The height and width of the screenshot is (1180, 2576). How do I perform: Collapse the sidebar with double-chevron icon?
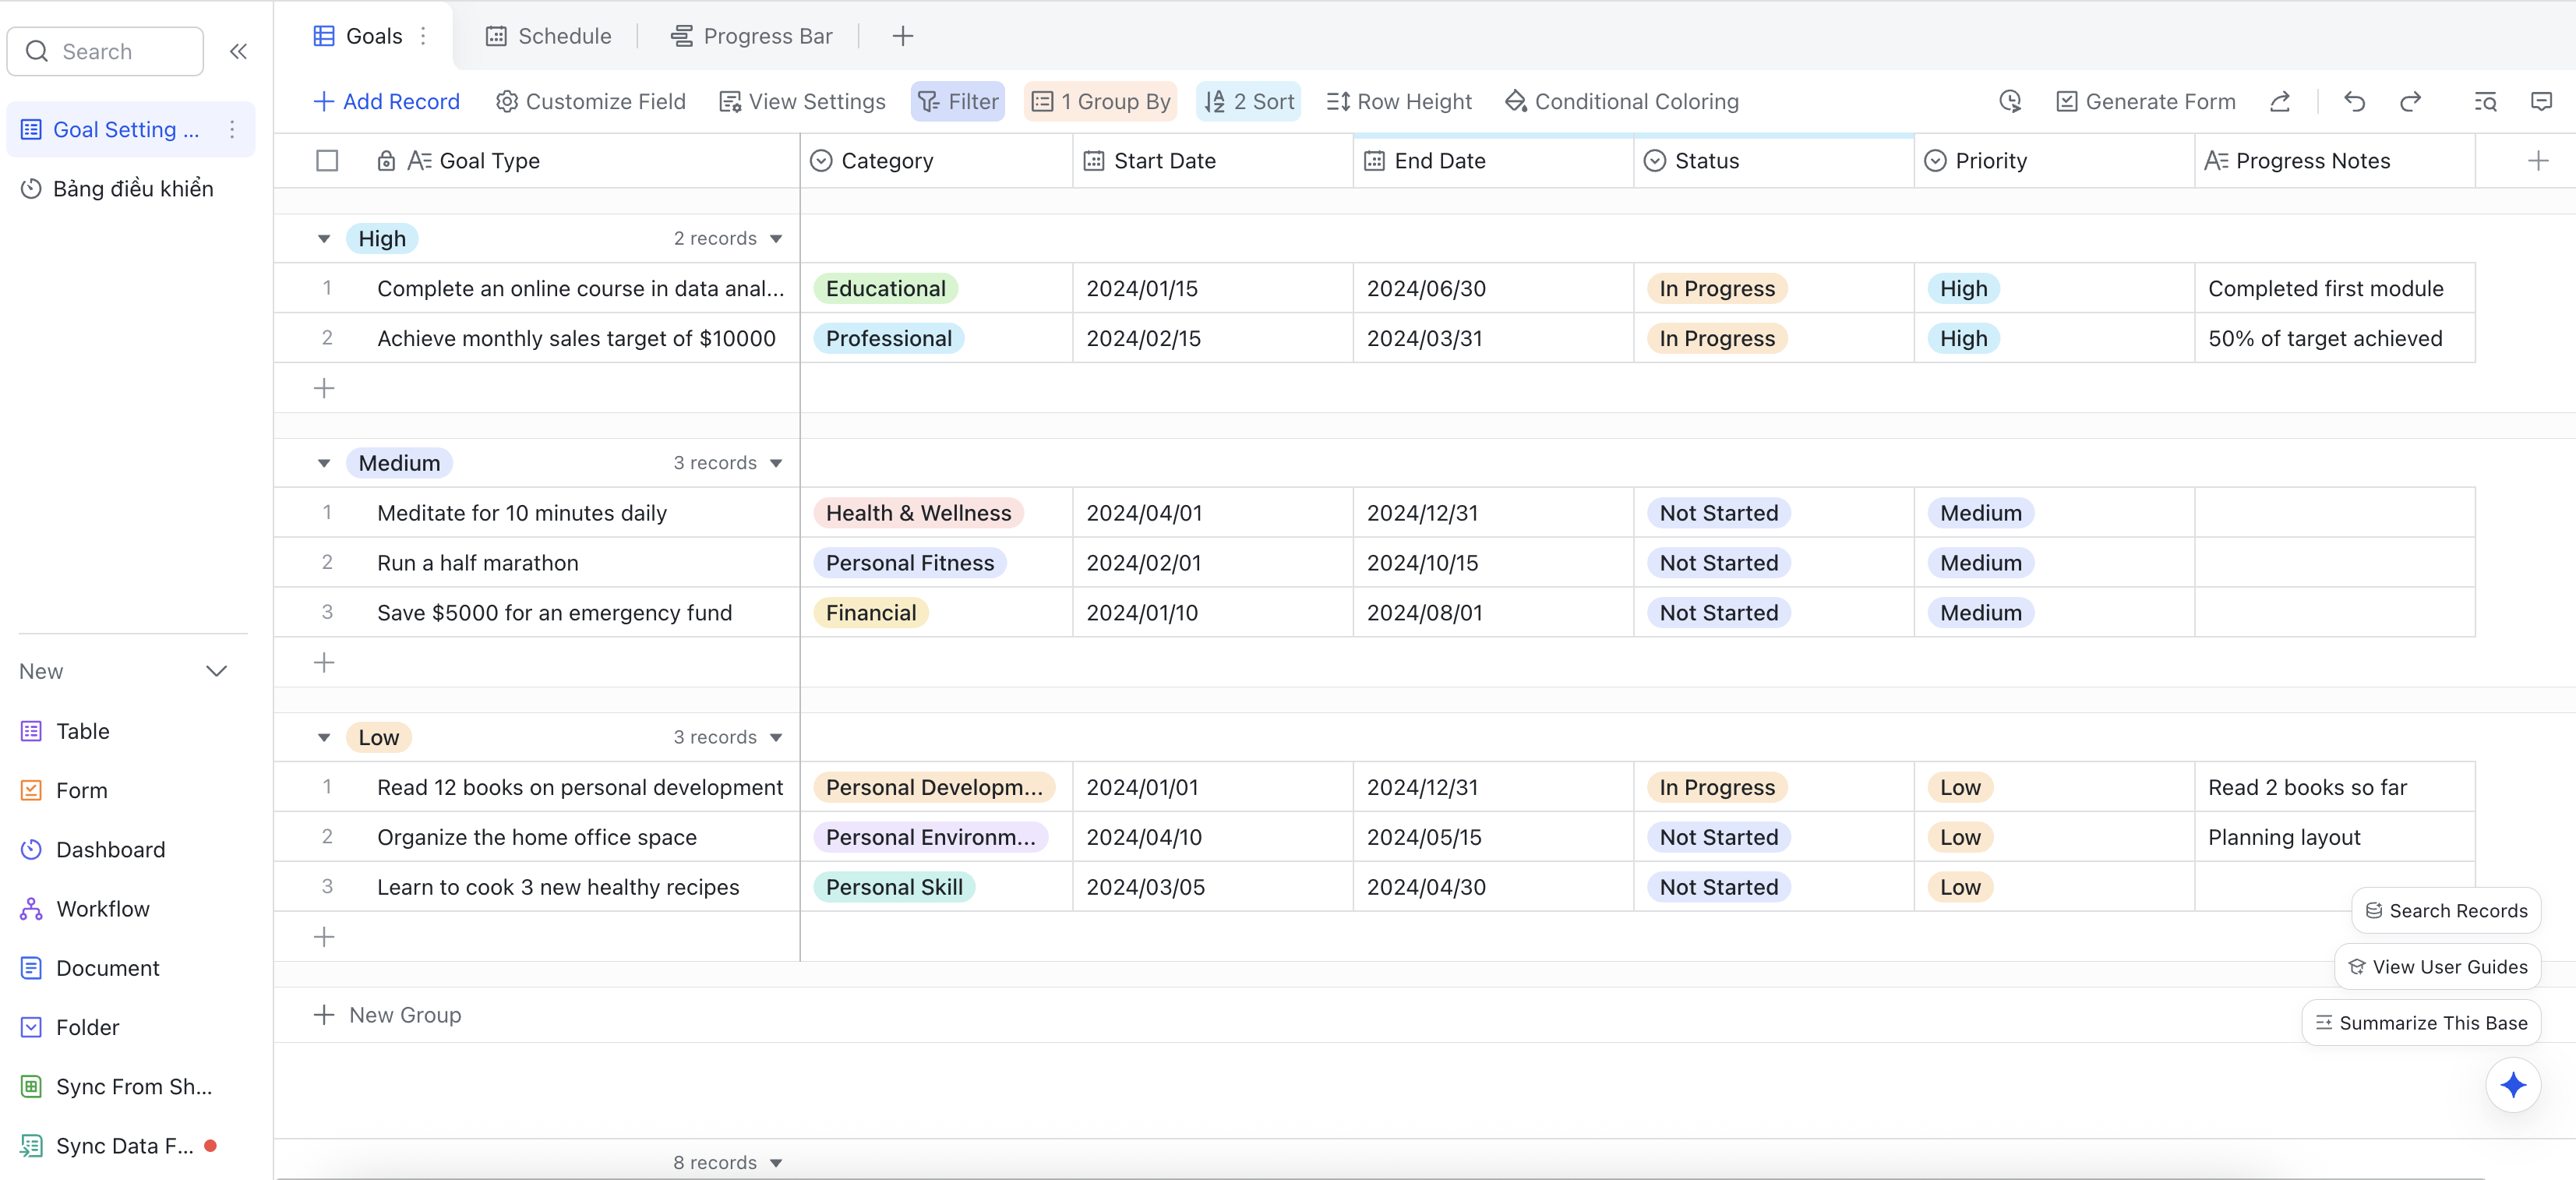click(238, 51)
